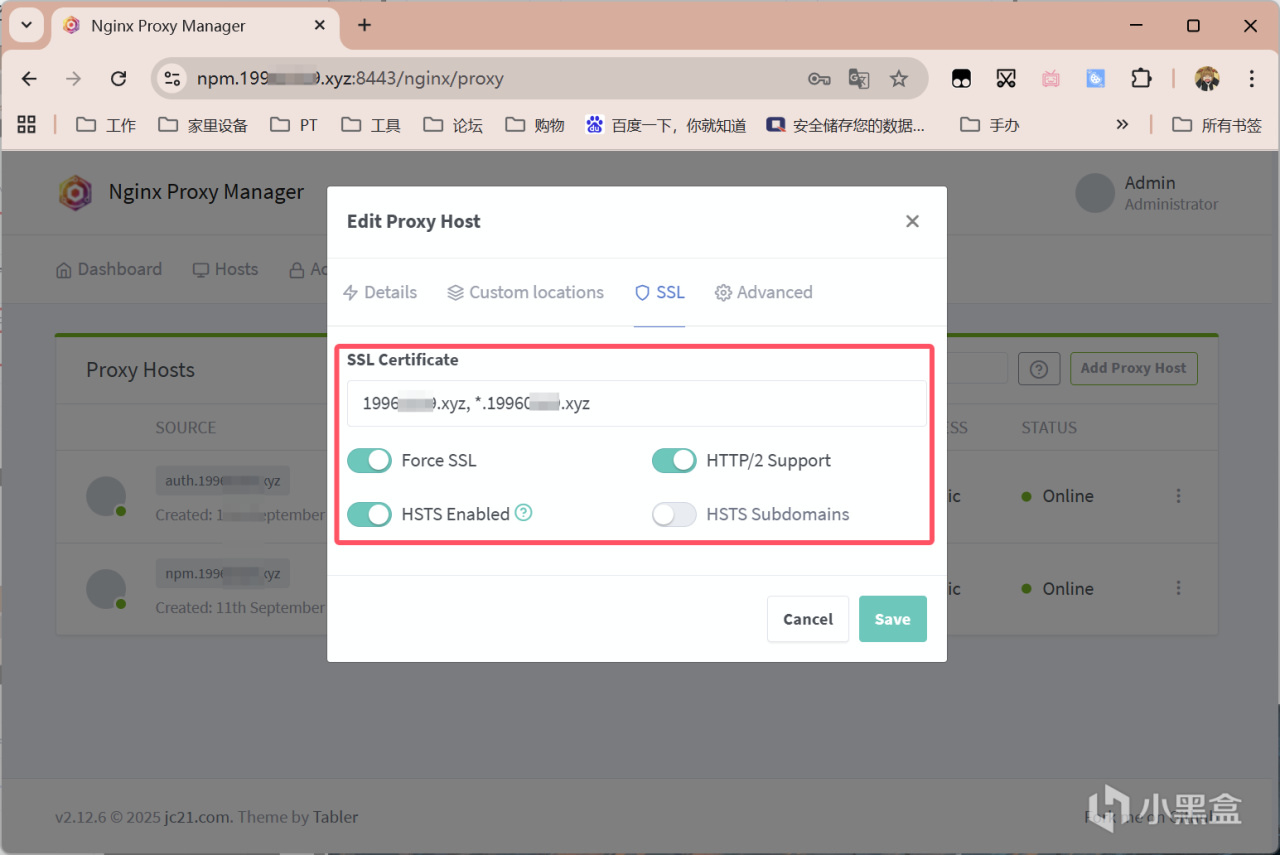Image resolution: width=1280 pixels, height=855 pixels.
Task: Open the browser profile avatar
Action: coord(1207,79)
